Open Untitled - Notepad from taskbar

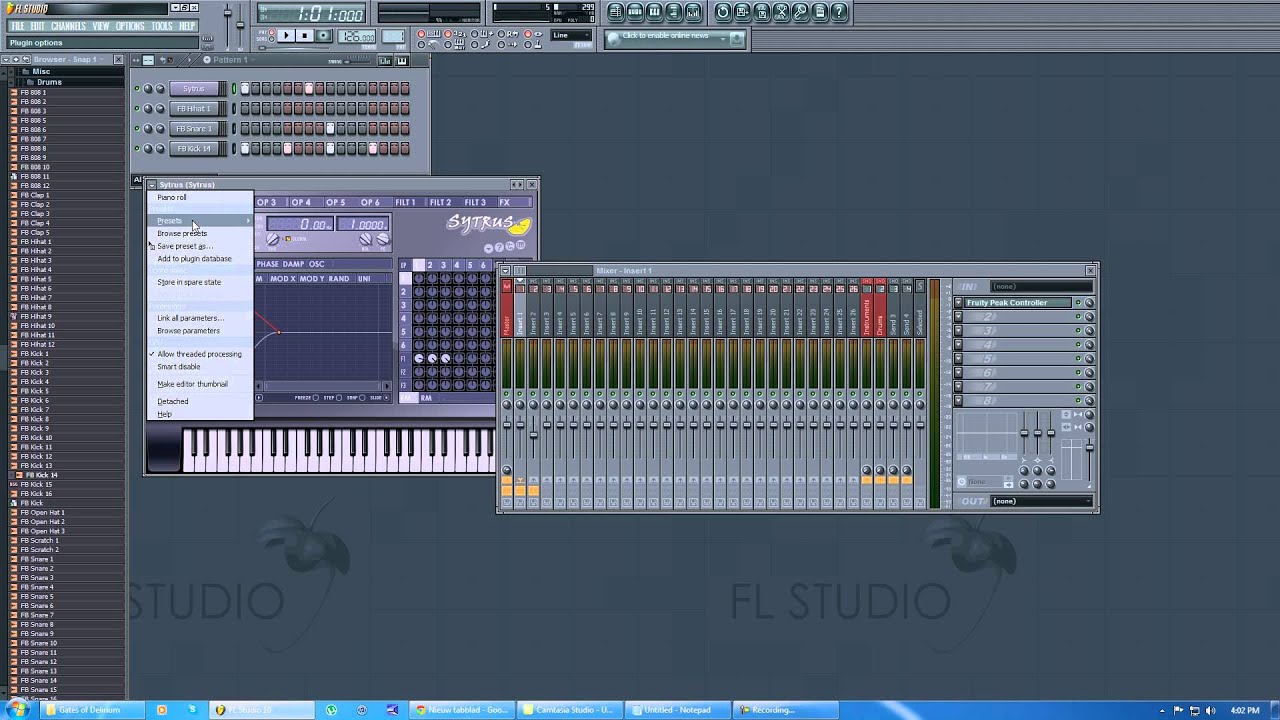pos(677,710)
